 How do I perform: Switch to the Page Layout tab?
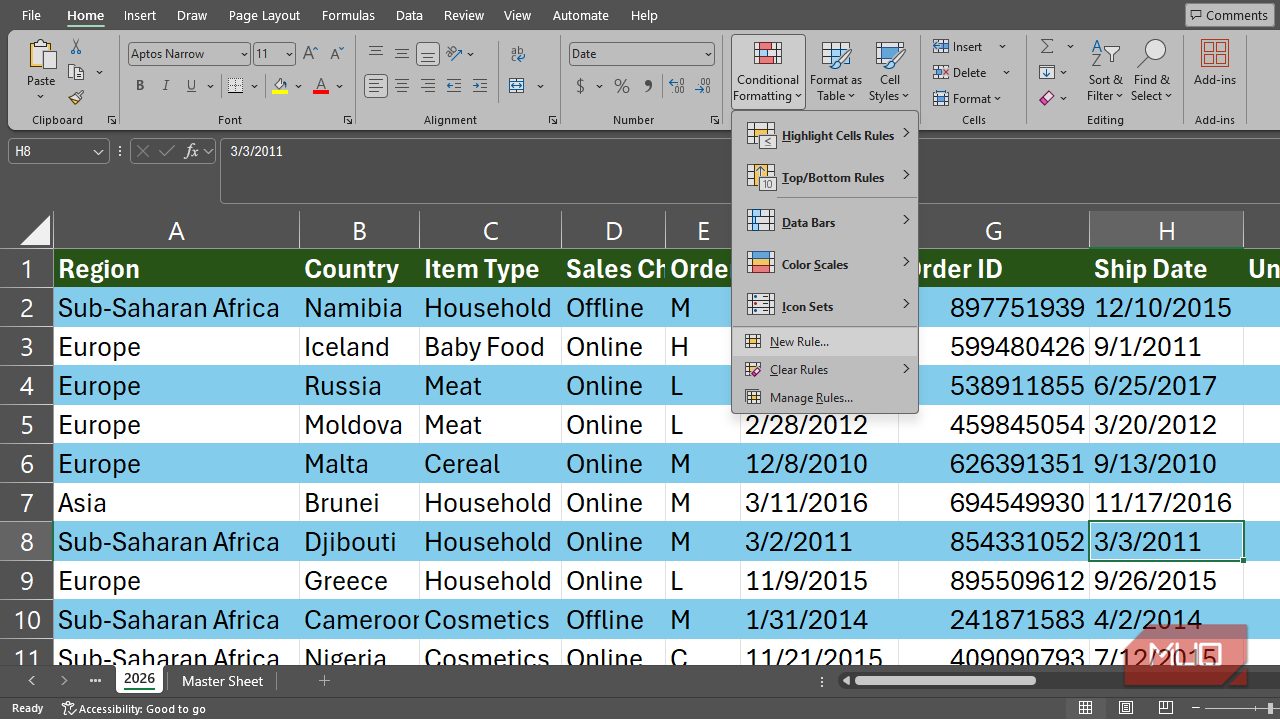[x=264, y=15]
